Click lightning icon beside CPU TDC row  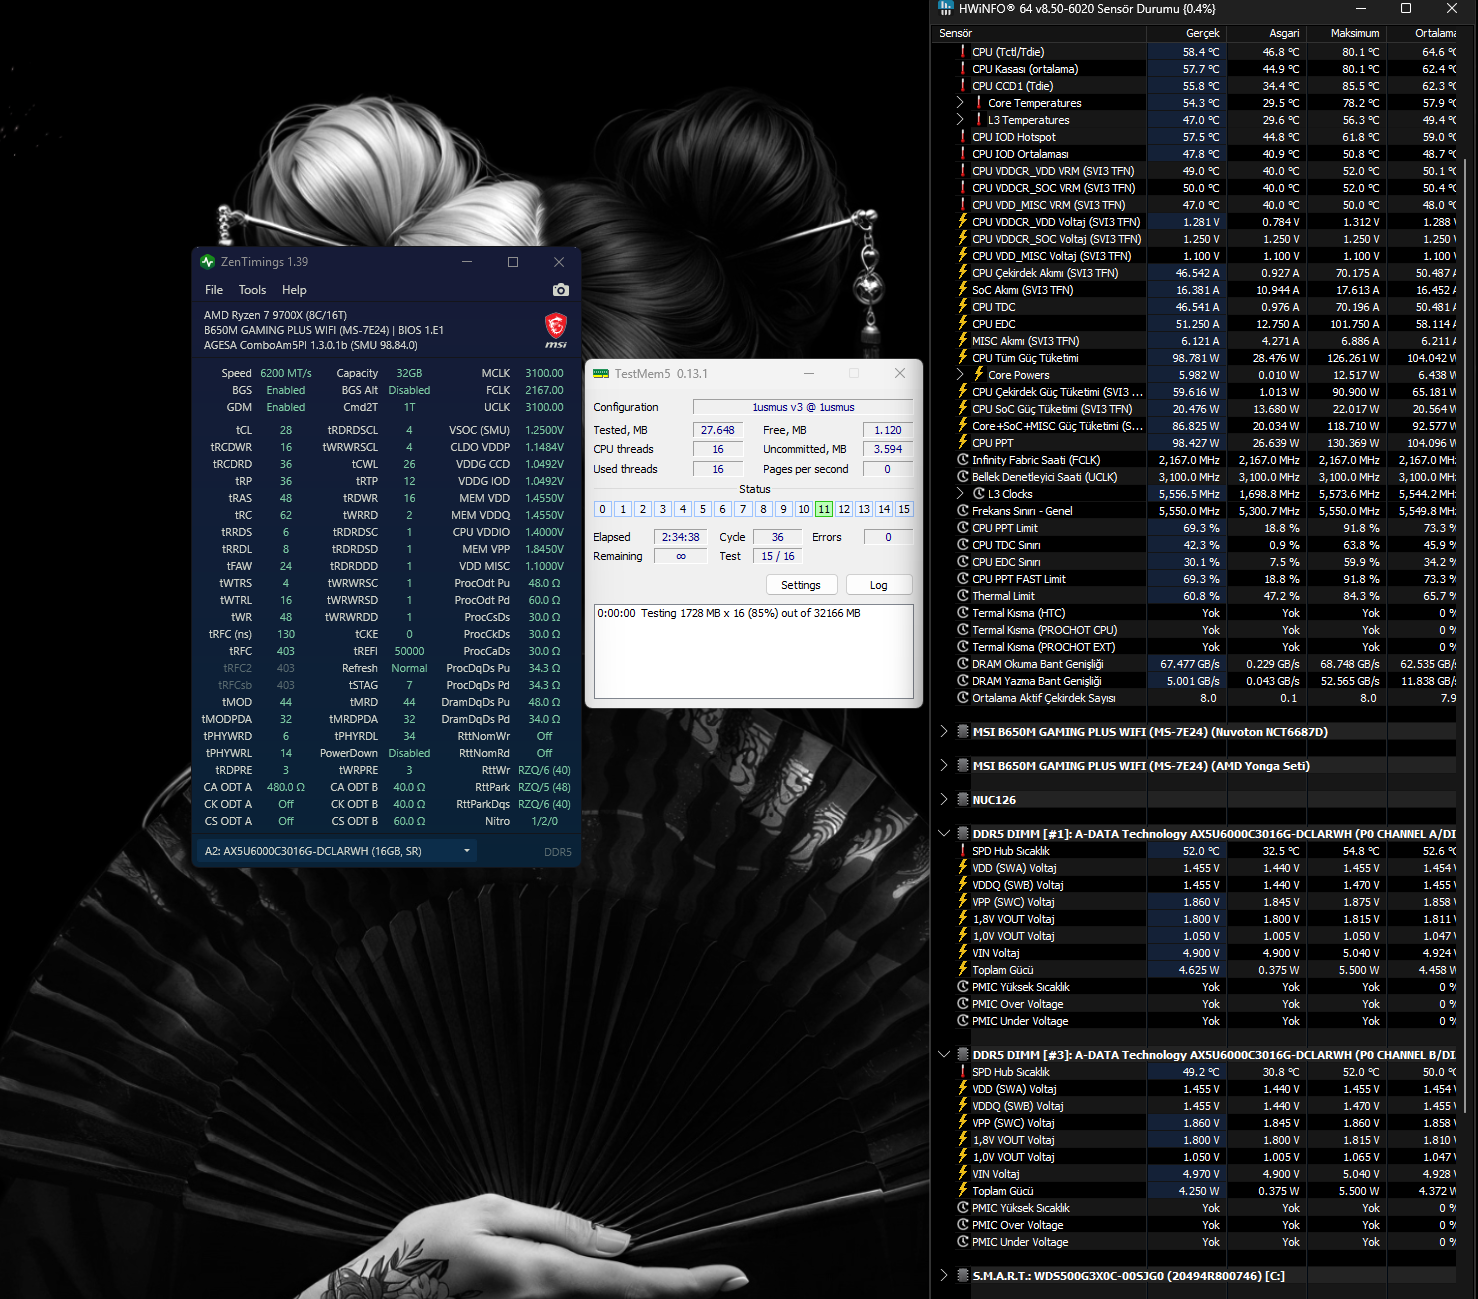click(x=963, y=307)
